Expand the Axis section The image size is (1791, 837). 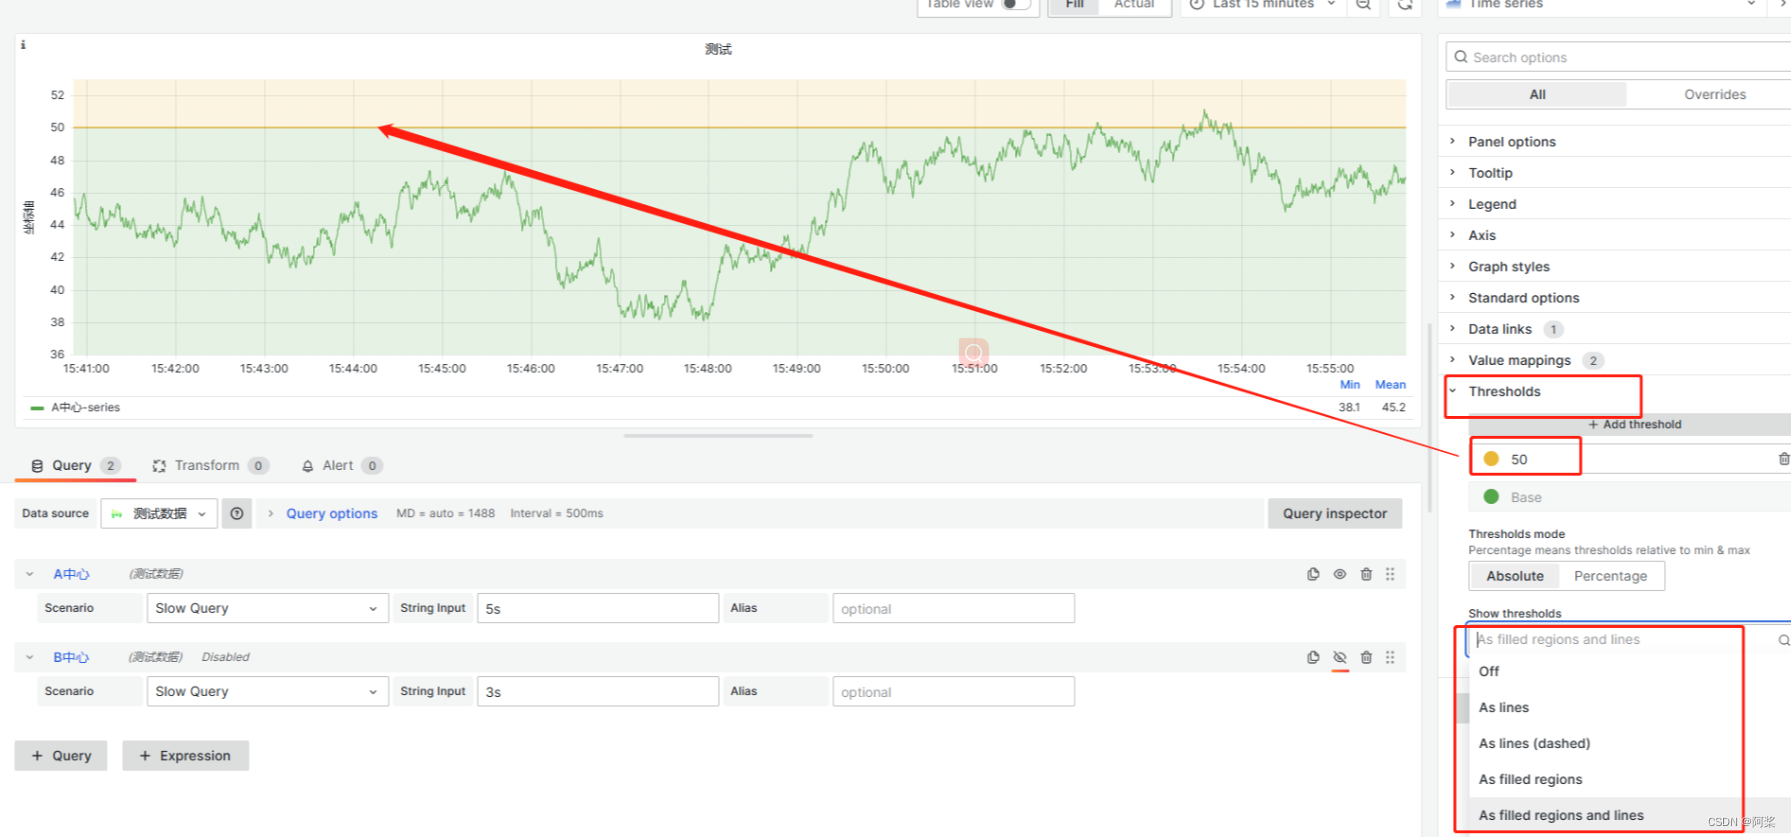coord(1482,235)
